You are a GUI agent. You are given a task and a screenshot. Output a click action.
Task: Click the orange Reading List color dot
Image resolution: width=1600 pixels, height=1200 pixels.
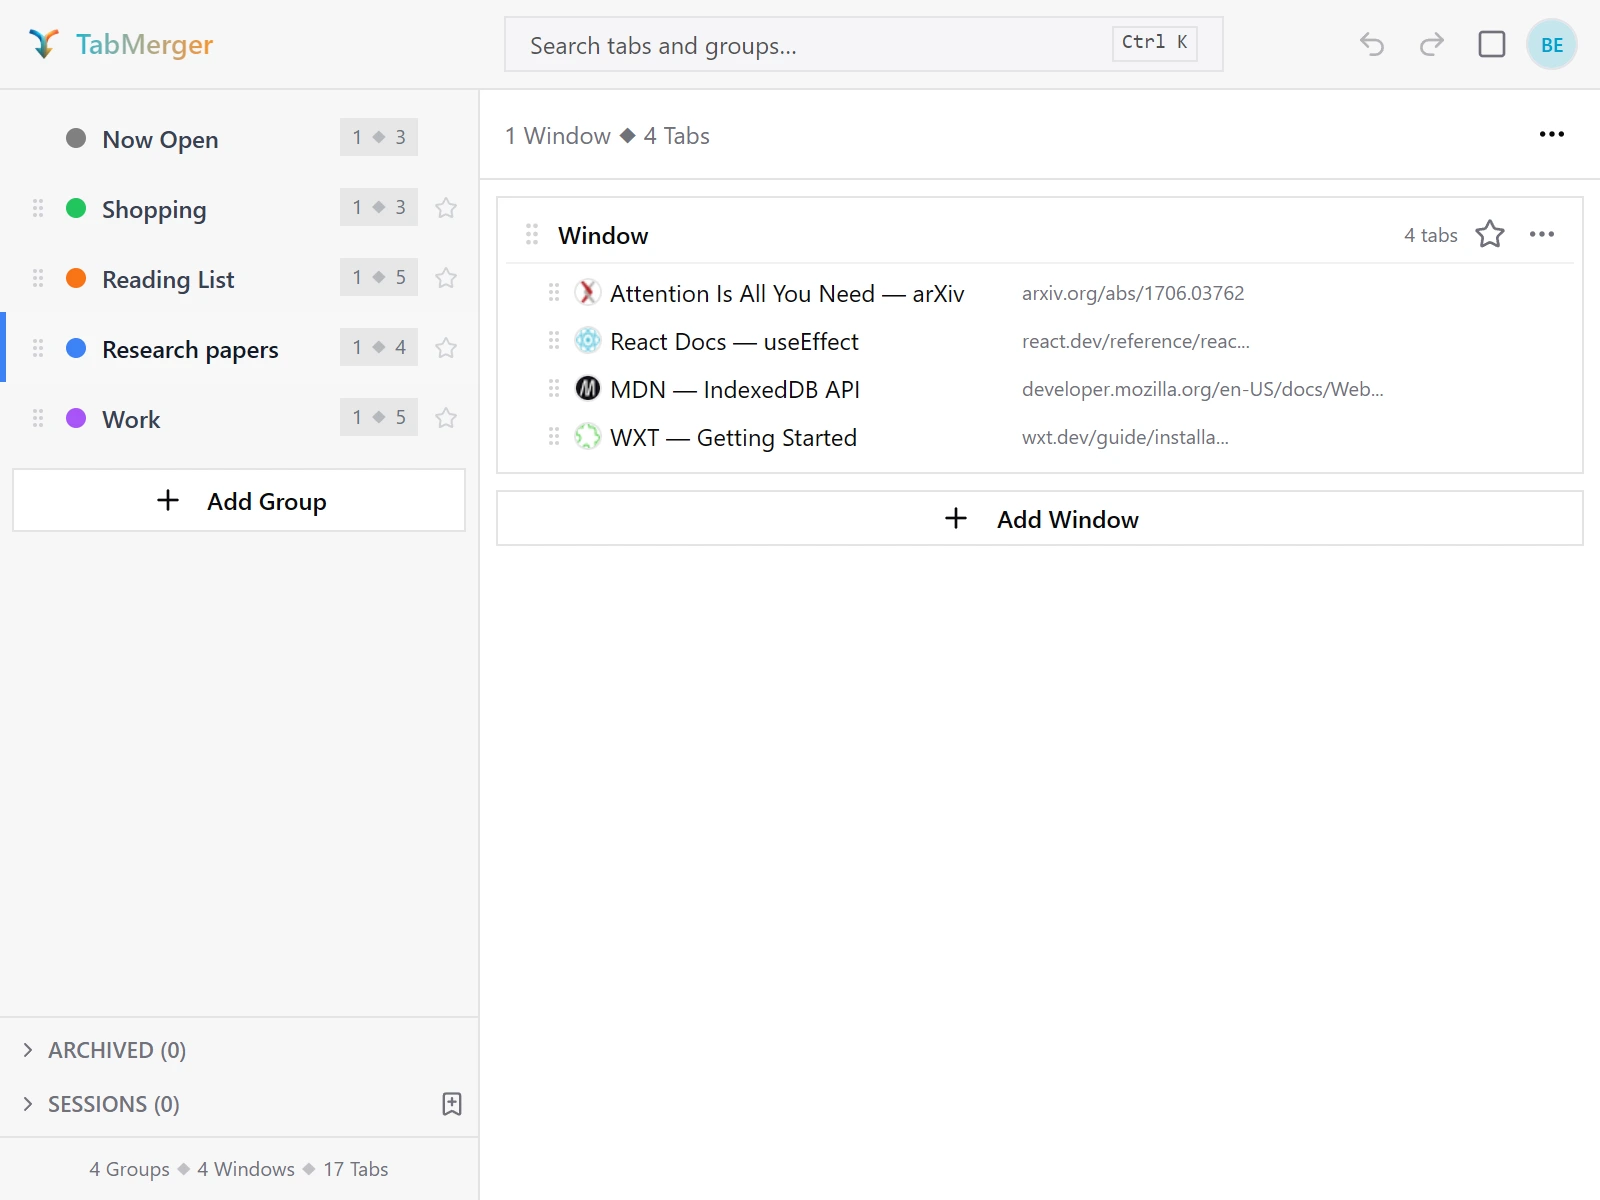point(76,278)
